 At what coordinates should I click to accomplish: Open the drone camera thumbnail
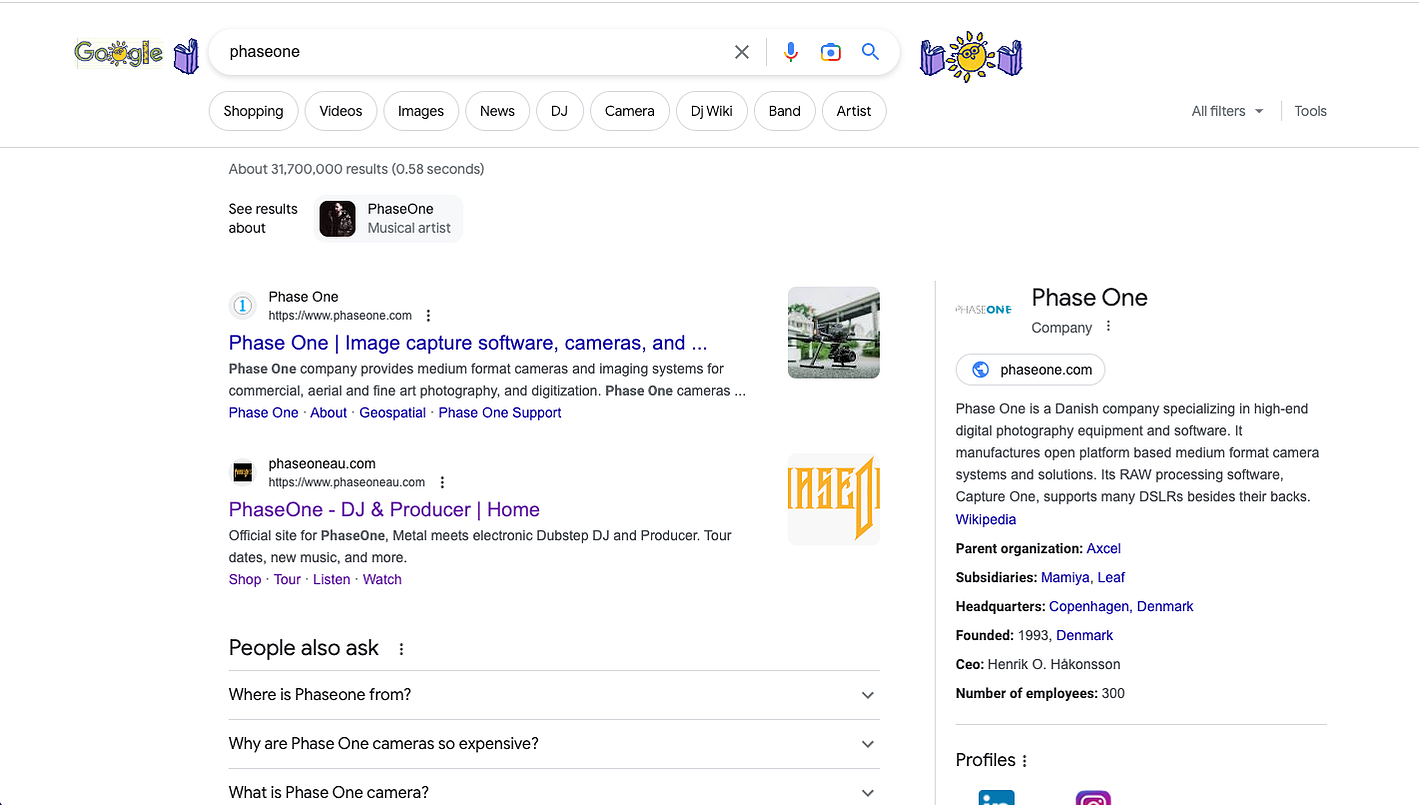[834, 333]
